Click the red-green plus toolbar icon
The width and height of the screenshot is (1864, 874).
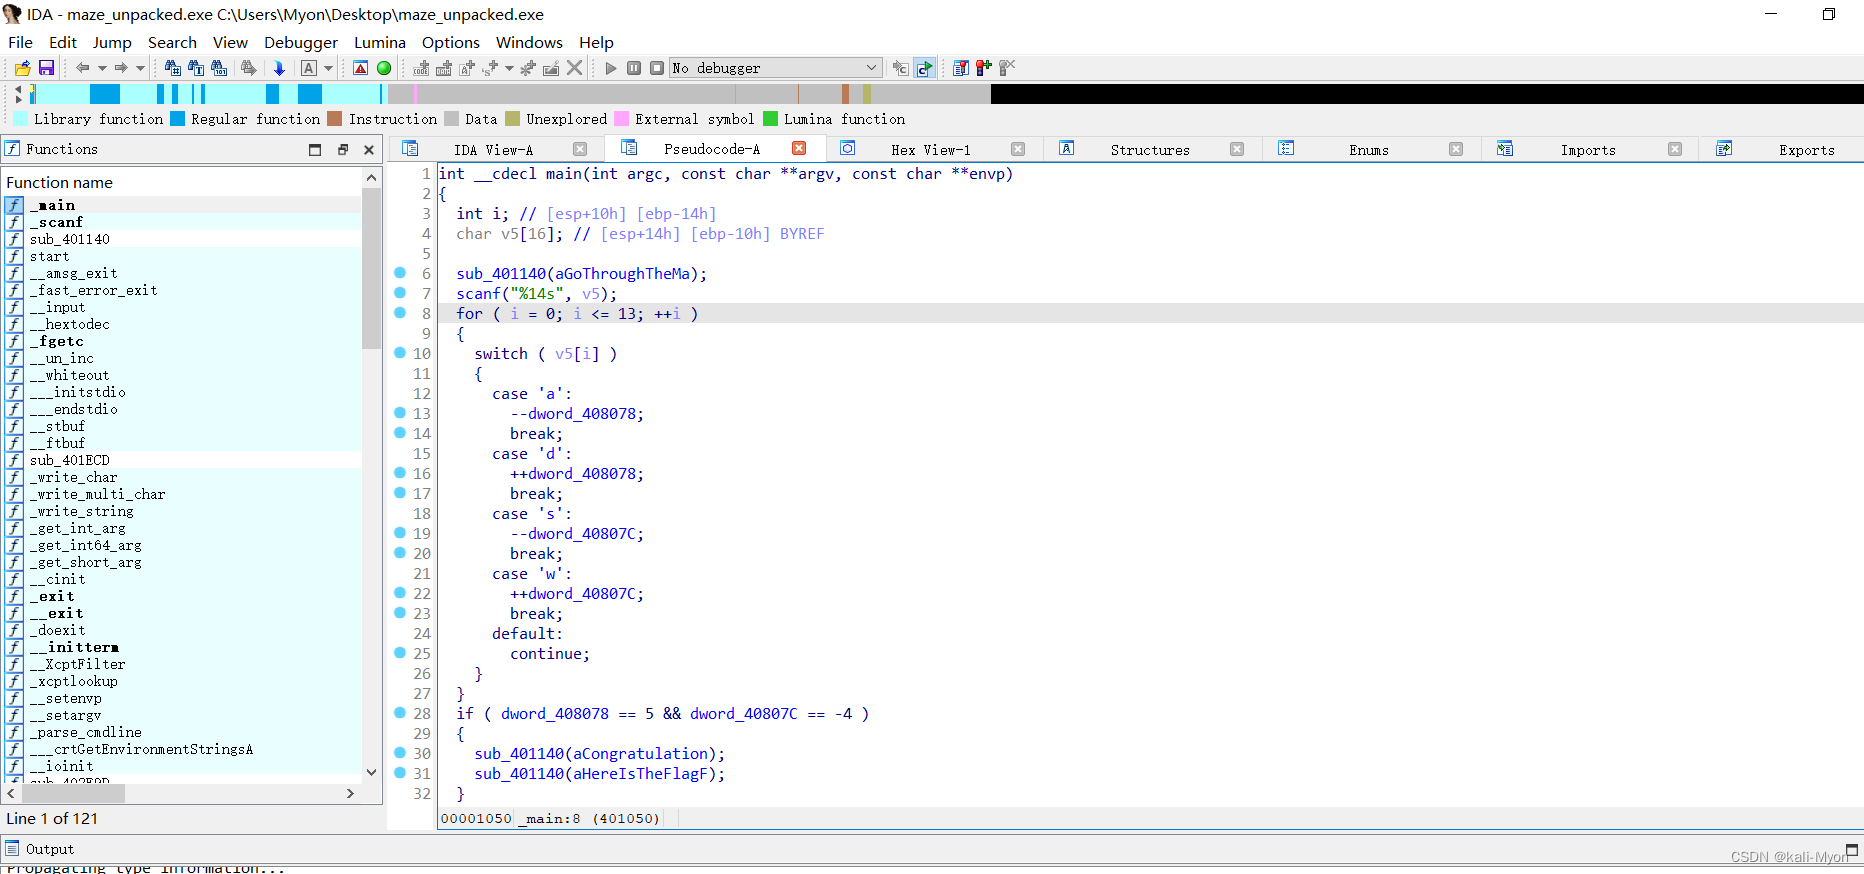pos(984,68)
